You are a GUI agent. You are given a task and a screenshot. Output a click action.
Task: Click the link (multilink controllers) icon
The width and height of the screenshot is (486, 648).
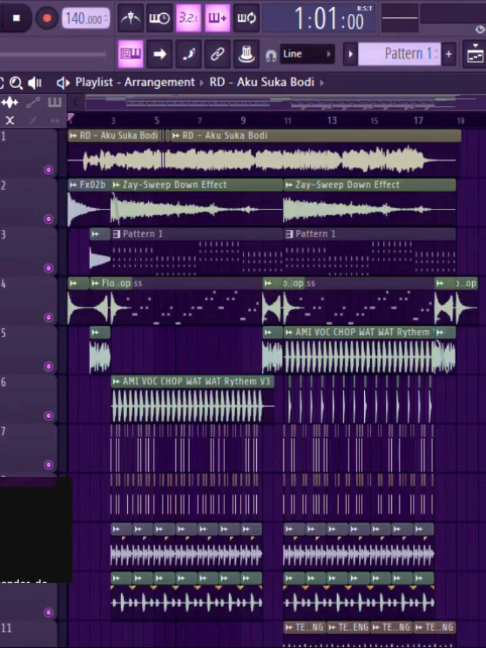pyautogui.click(x=217, y=54)
